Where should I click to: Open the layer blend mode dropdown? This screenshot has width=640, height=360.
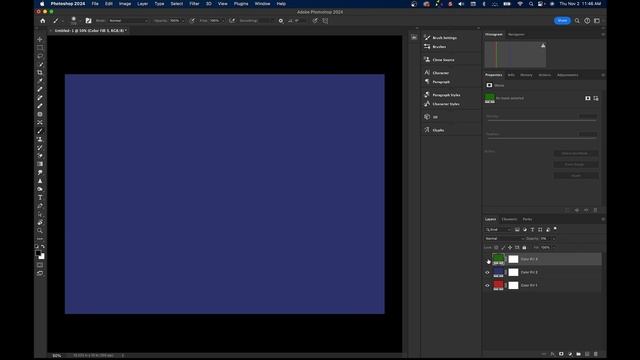point(504,238)
